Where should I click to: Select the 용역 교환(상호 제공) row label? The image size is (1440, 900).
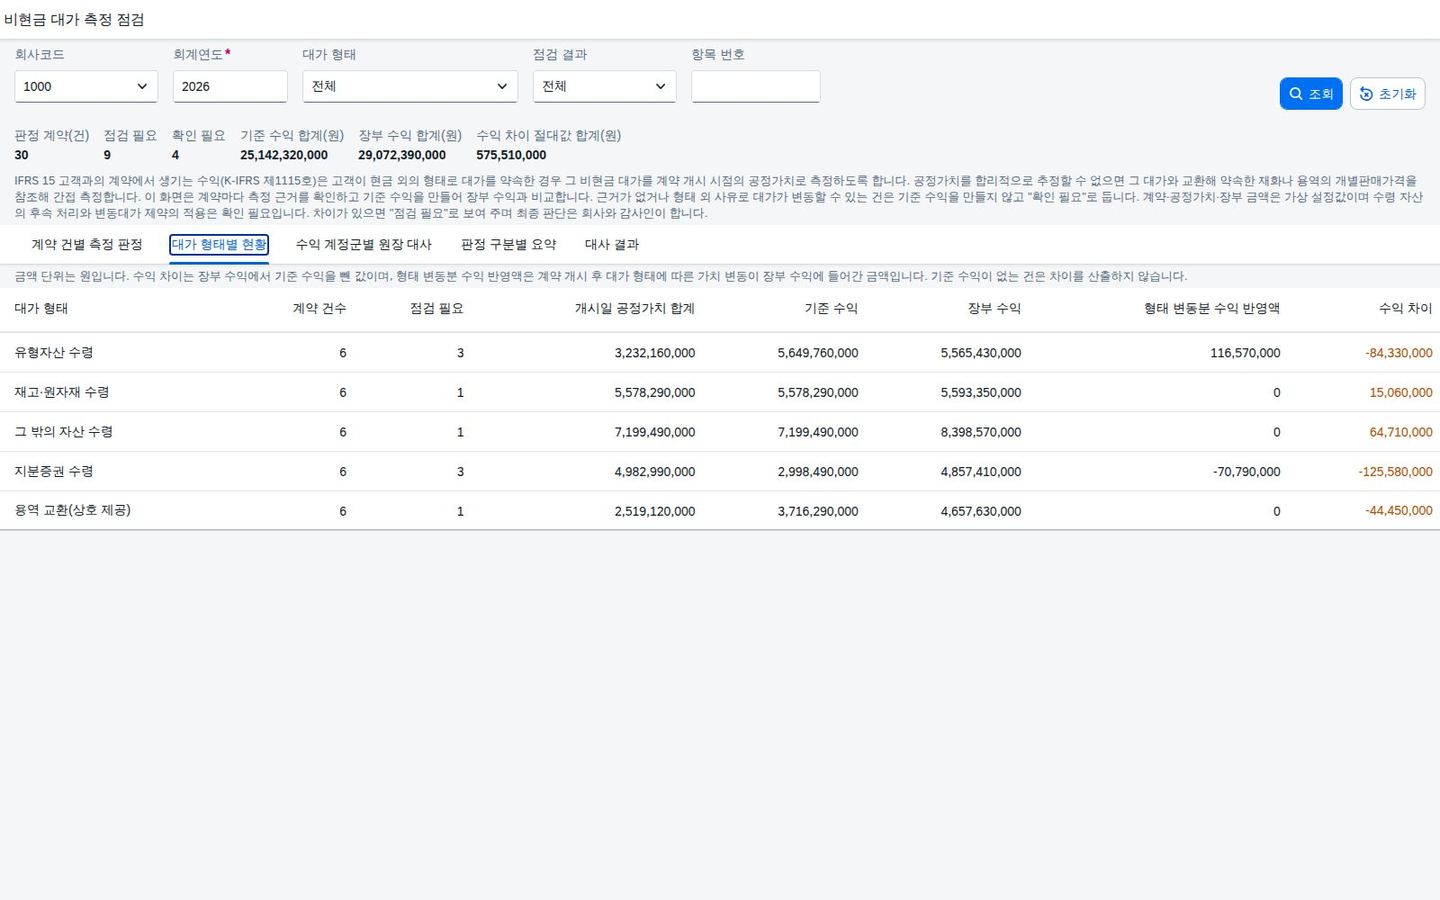pyautogui.click(x=73, y=511)
